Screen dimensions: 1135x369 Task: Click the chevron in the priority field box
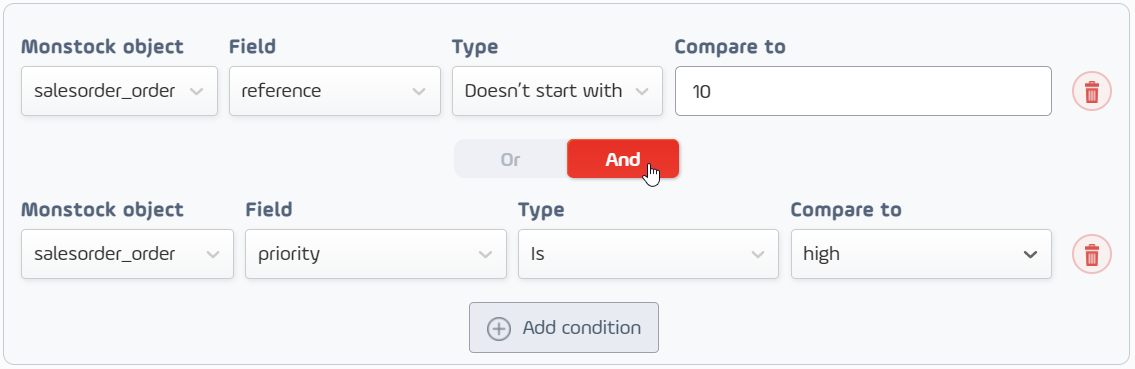pyautogui.click(x=485, y=254)
